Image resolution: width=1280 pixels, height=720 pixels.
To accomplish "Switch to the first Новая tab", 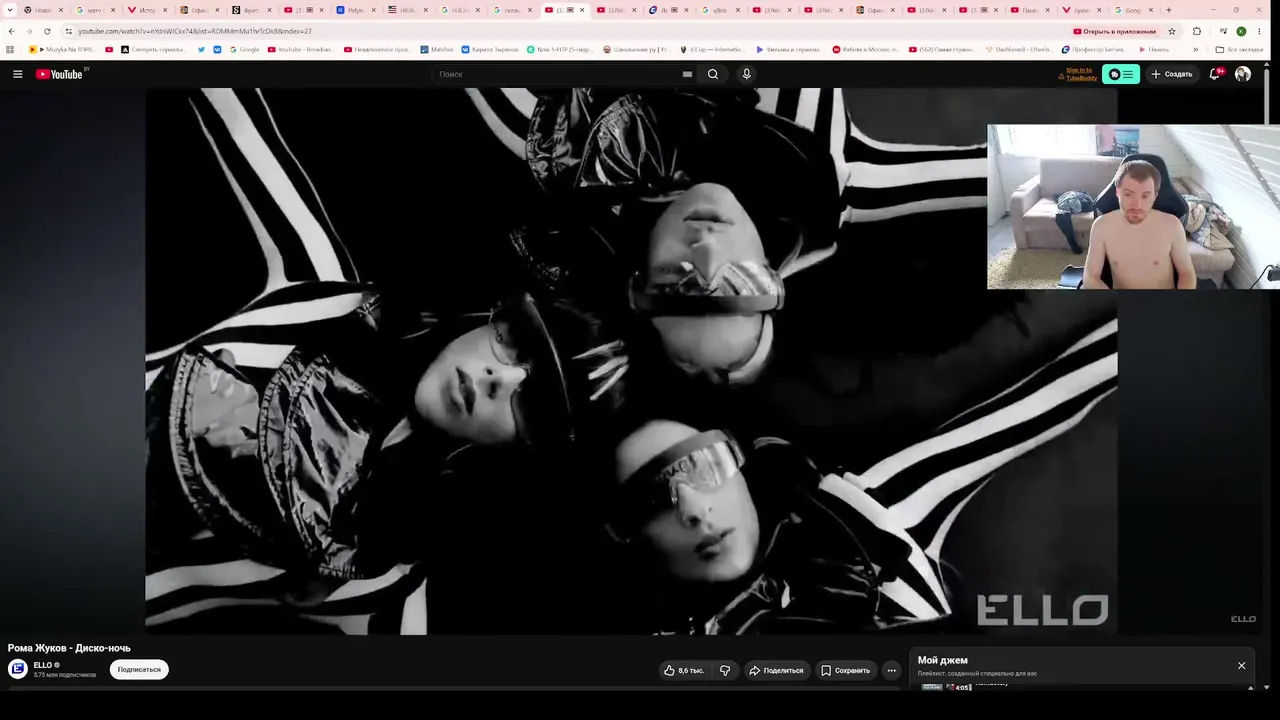I will tap(42, 10).
